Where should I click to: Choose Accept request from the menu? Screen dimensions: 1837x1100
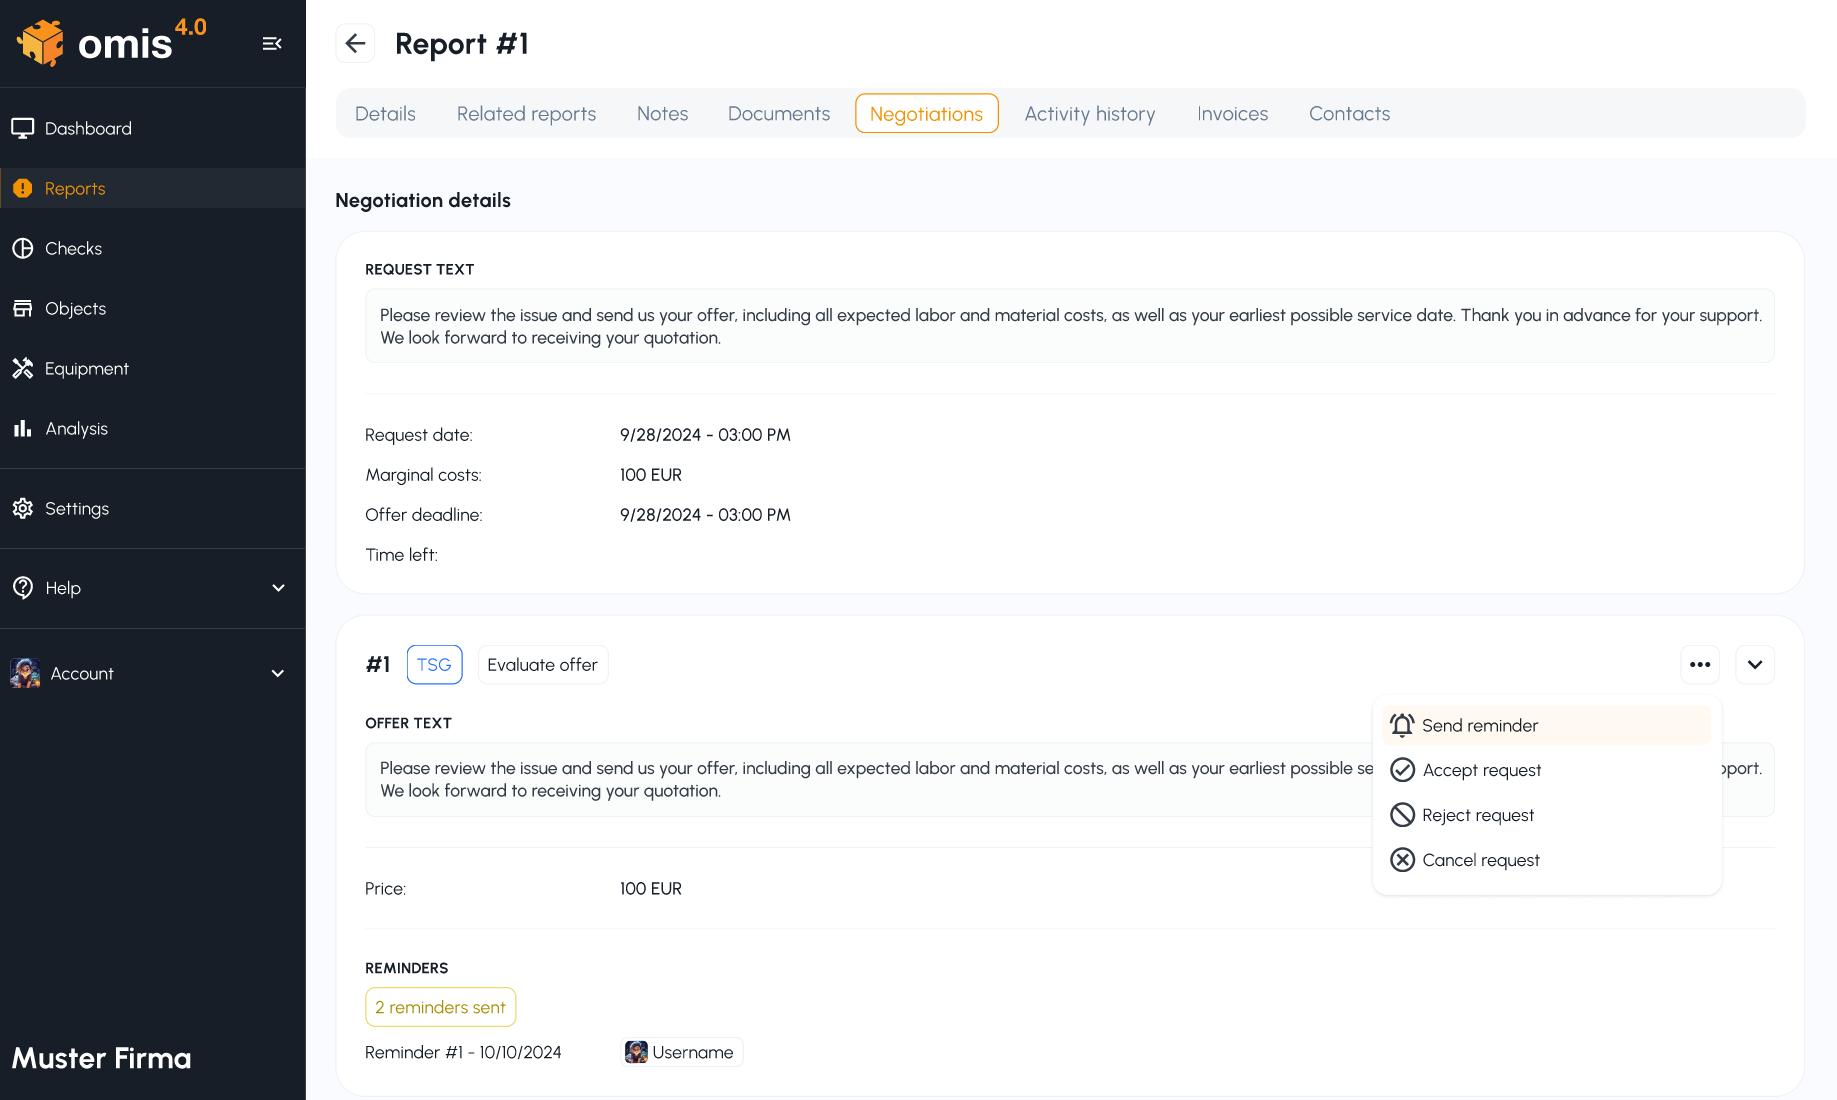1481,769
